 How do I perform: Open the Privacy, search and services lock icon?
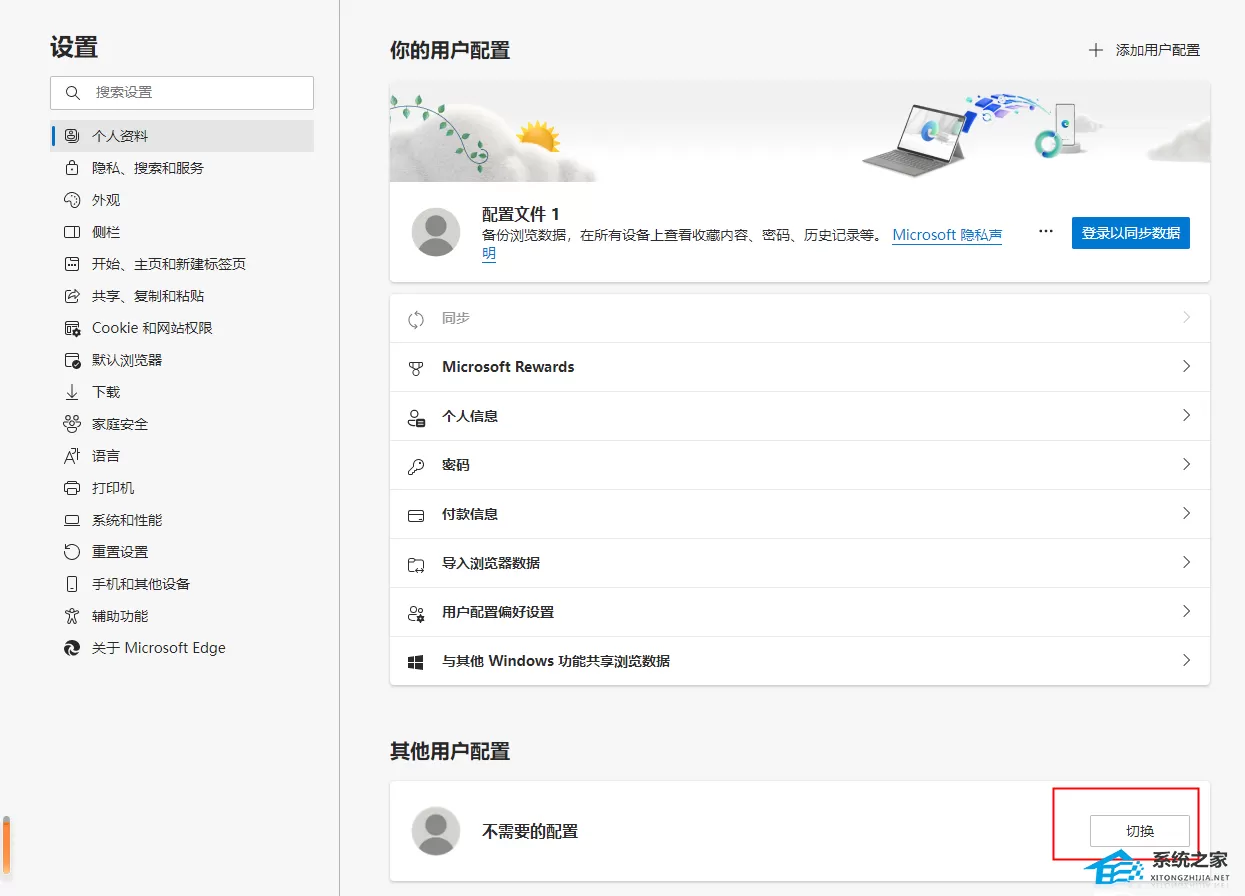(71, 168)
